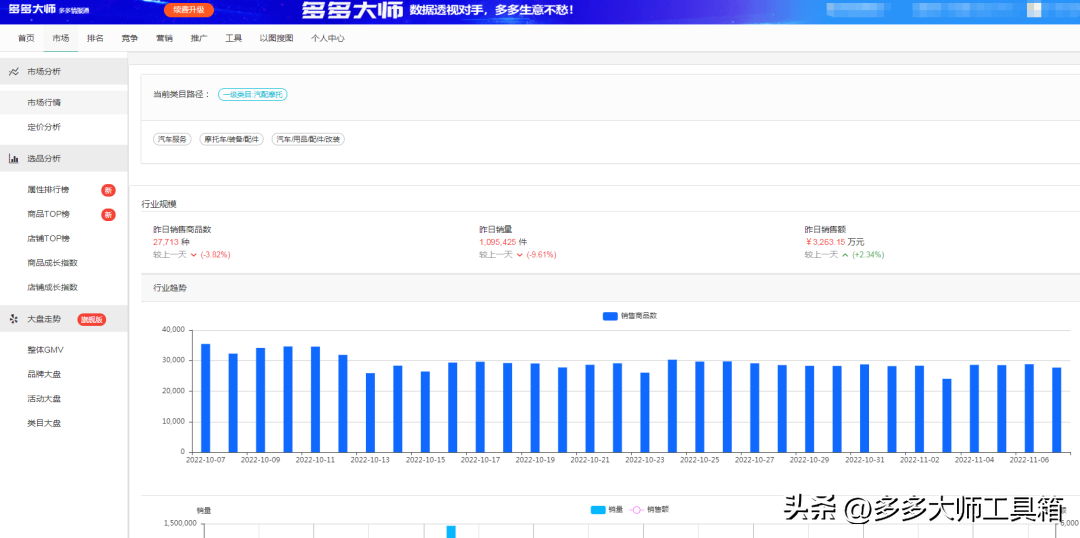Click the (-3.82%) change figure
The width and height of the screenshot is (1080, 538).
point(216,254)
